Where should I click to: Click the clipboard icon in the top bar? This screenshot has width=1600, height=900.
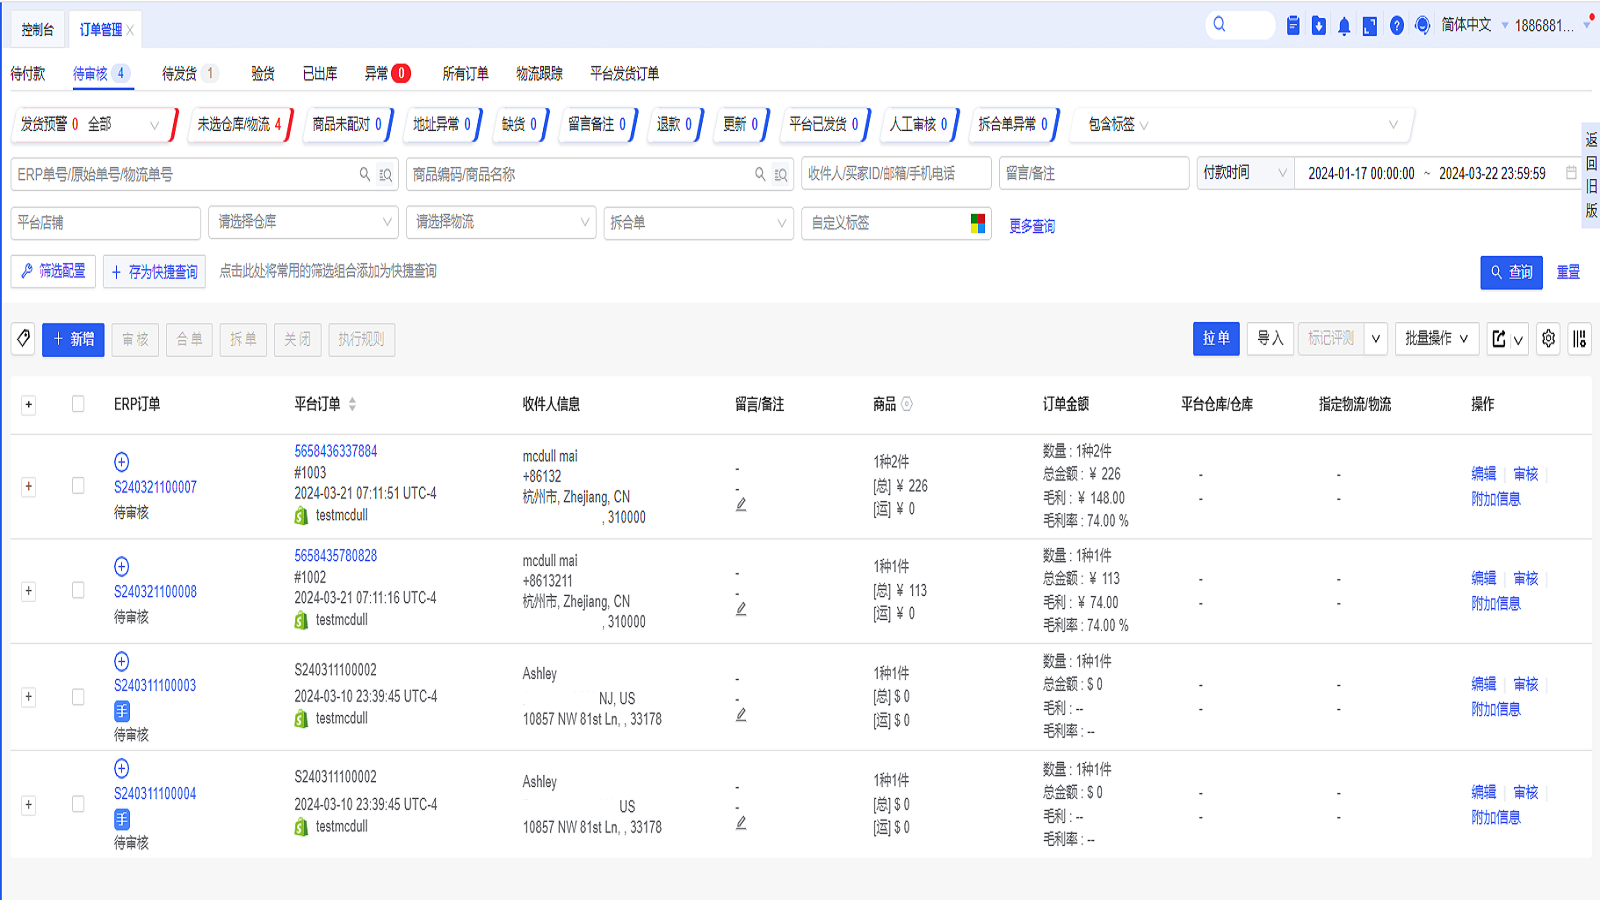[1293, 25]
